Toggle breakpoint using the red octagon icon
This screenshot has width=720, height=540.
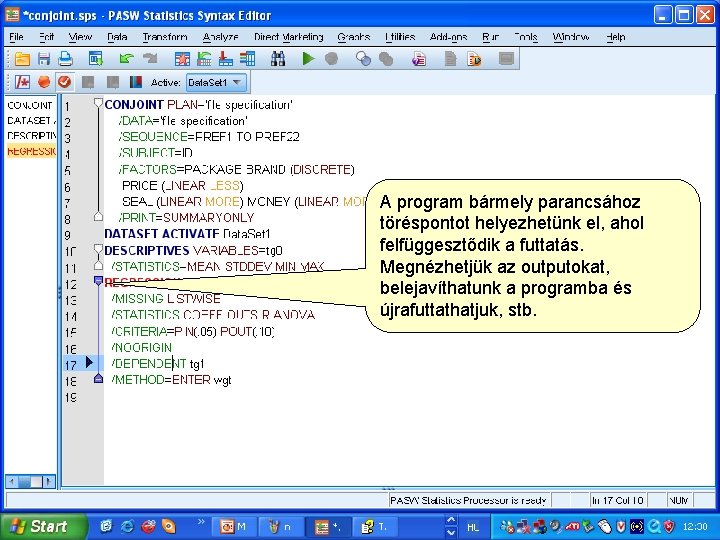44,82
